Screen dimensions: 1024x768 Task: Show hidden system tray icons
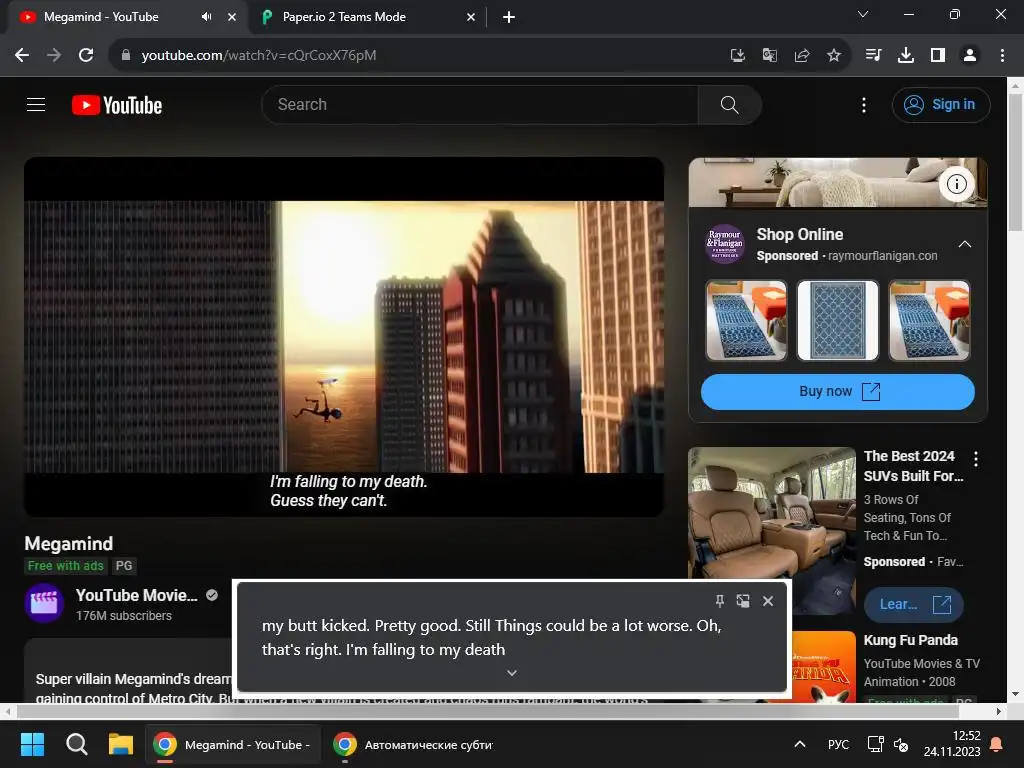pos(799,744)
